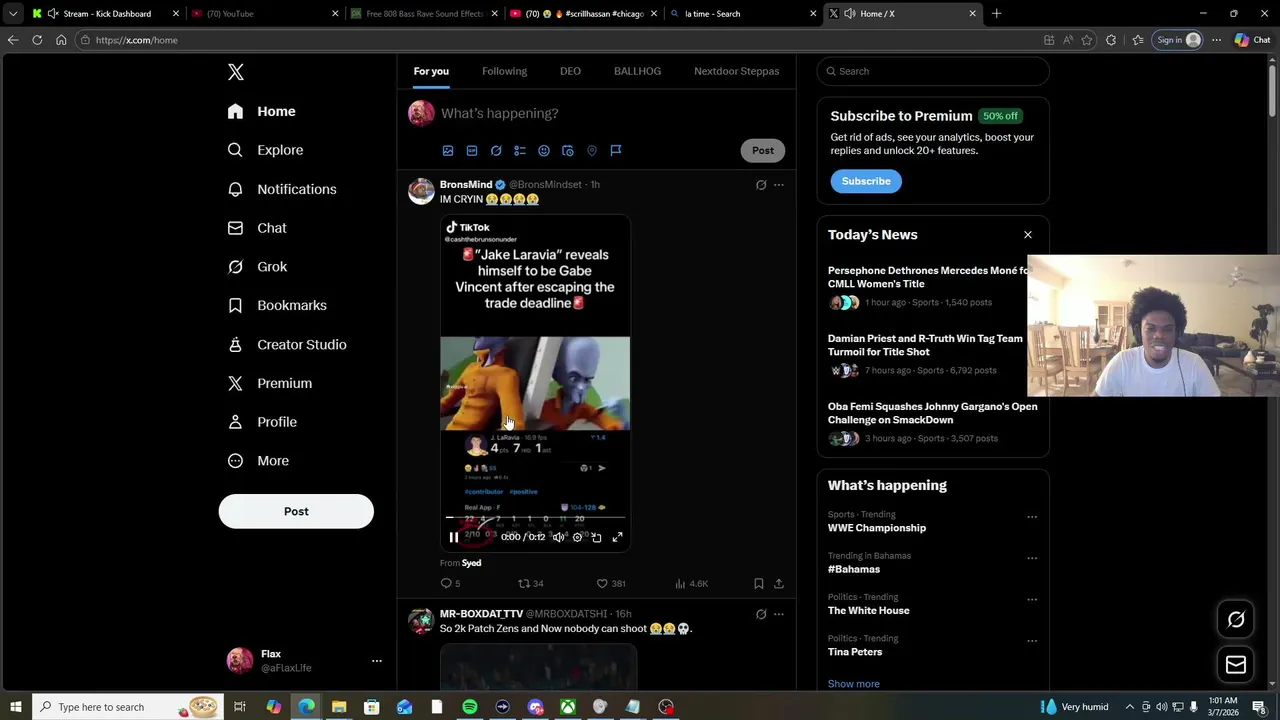
Task: Open Grok from the left sidebar
Action: (257, 267)
